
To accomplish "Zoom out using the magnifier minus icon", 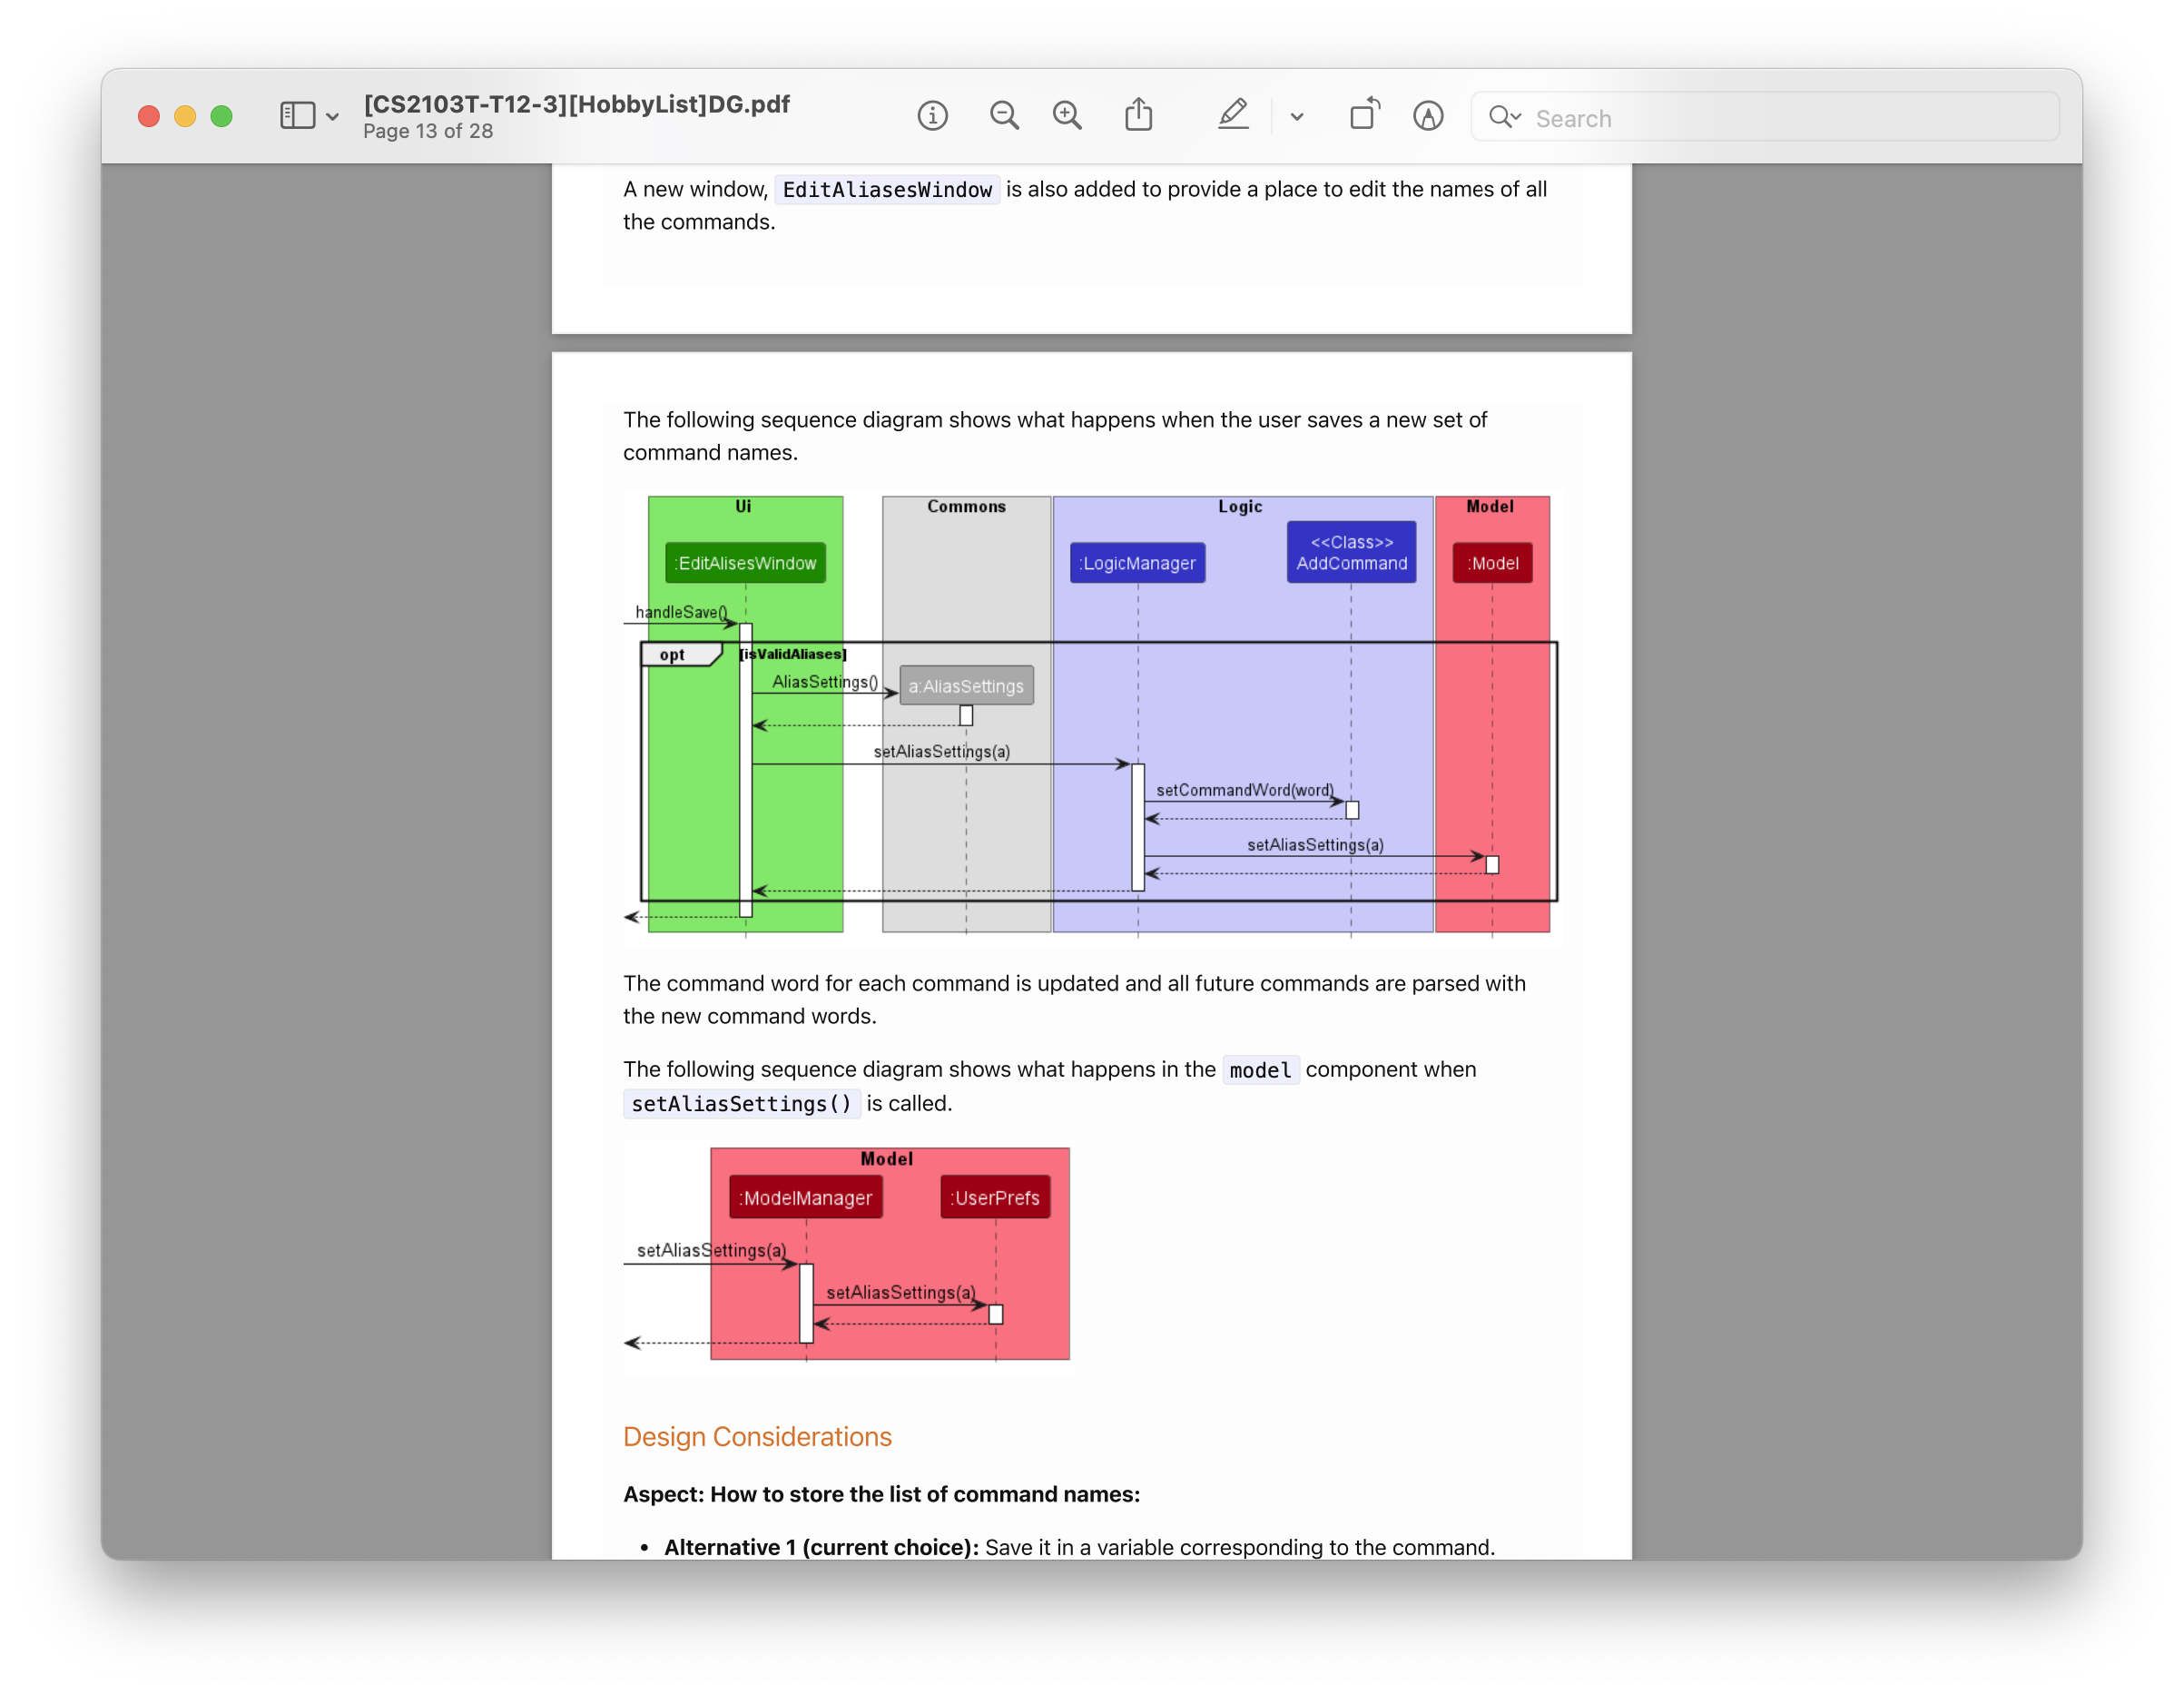I will tap(1004, 116).
